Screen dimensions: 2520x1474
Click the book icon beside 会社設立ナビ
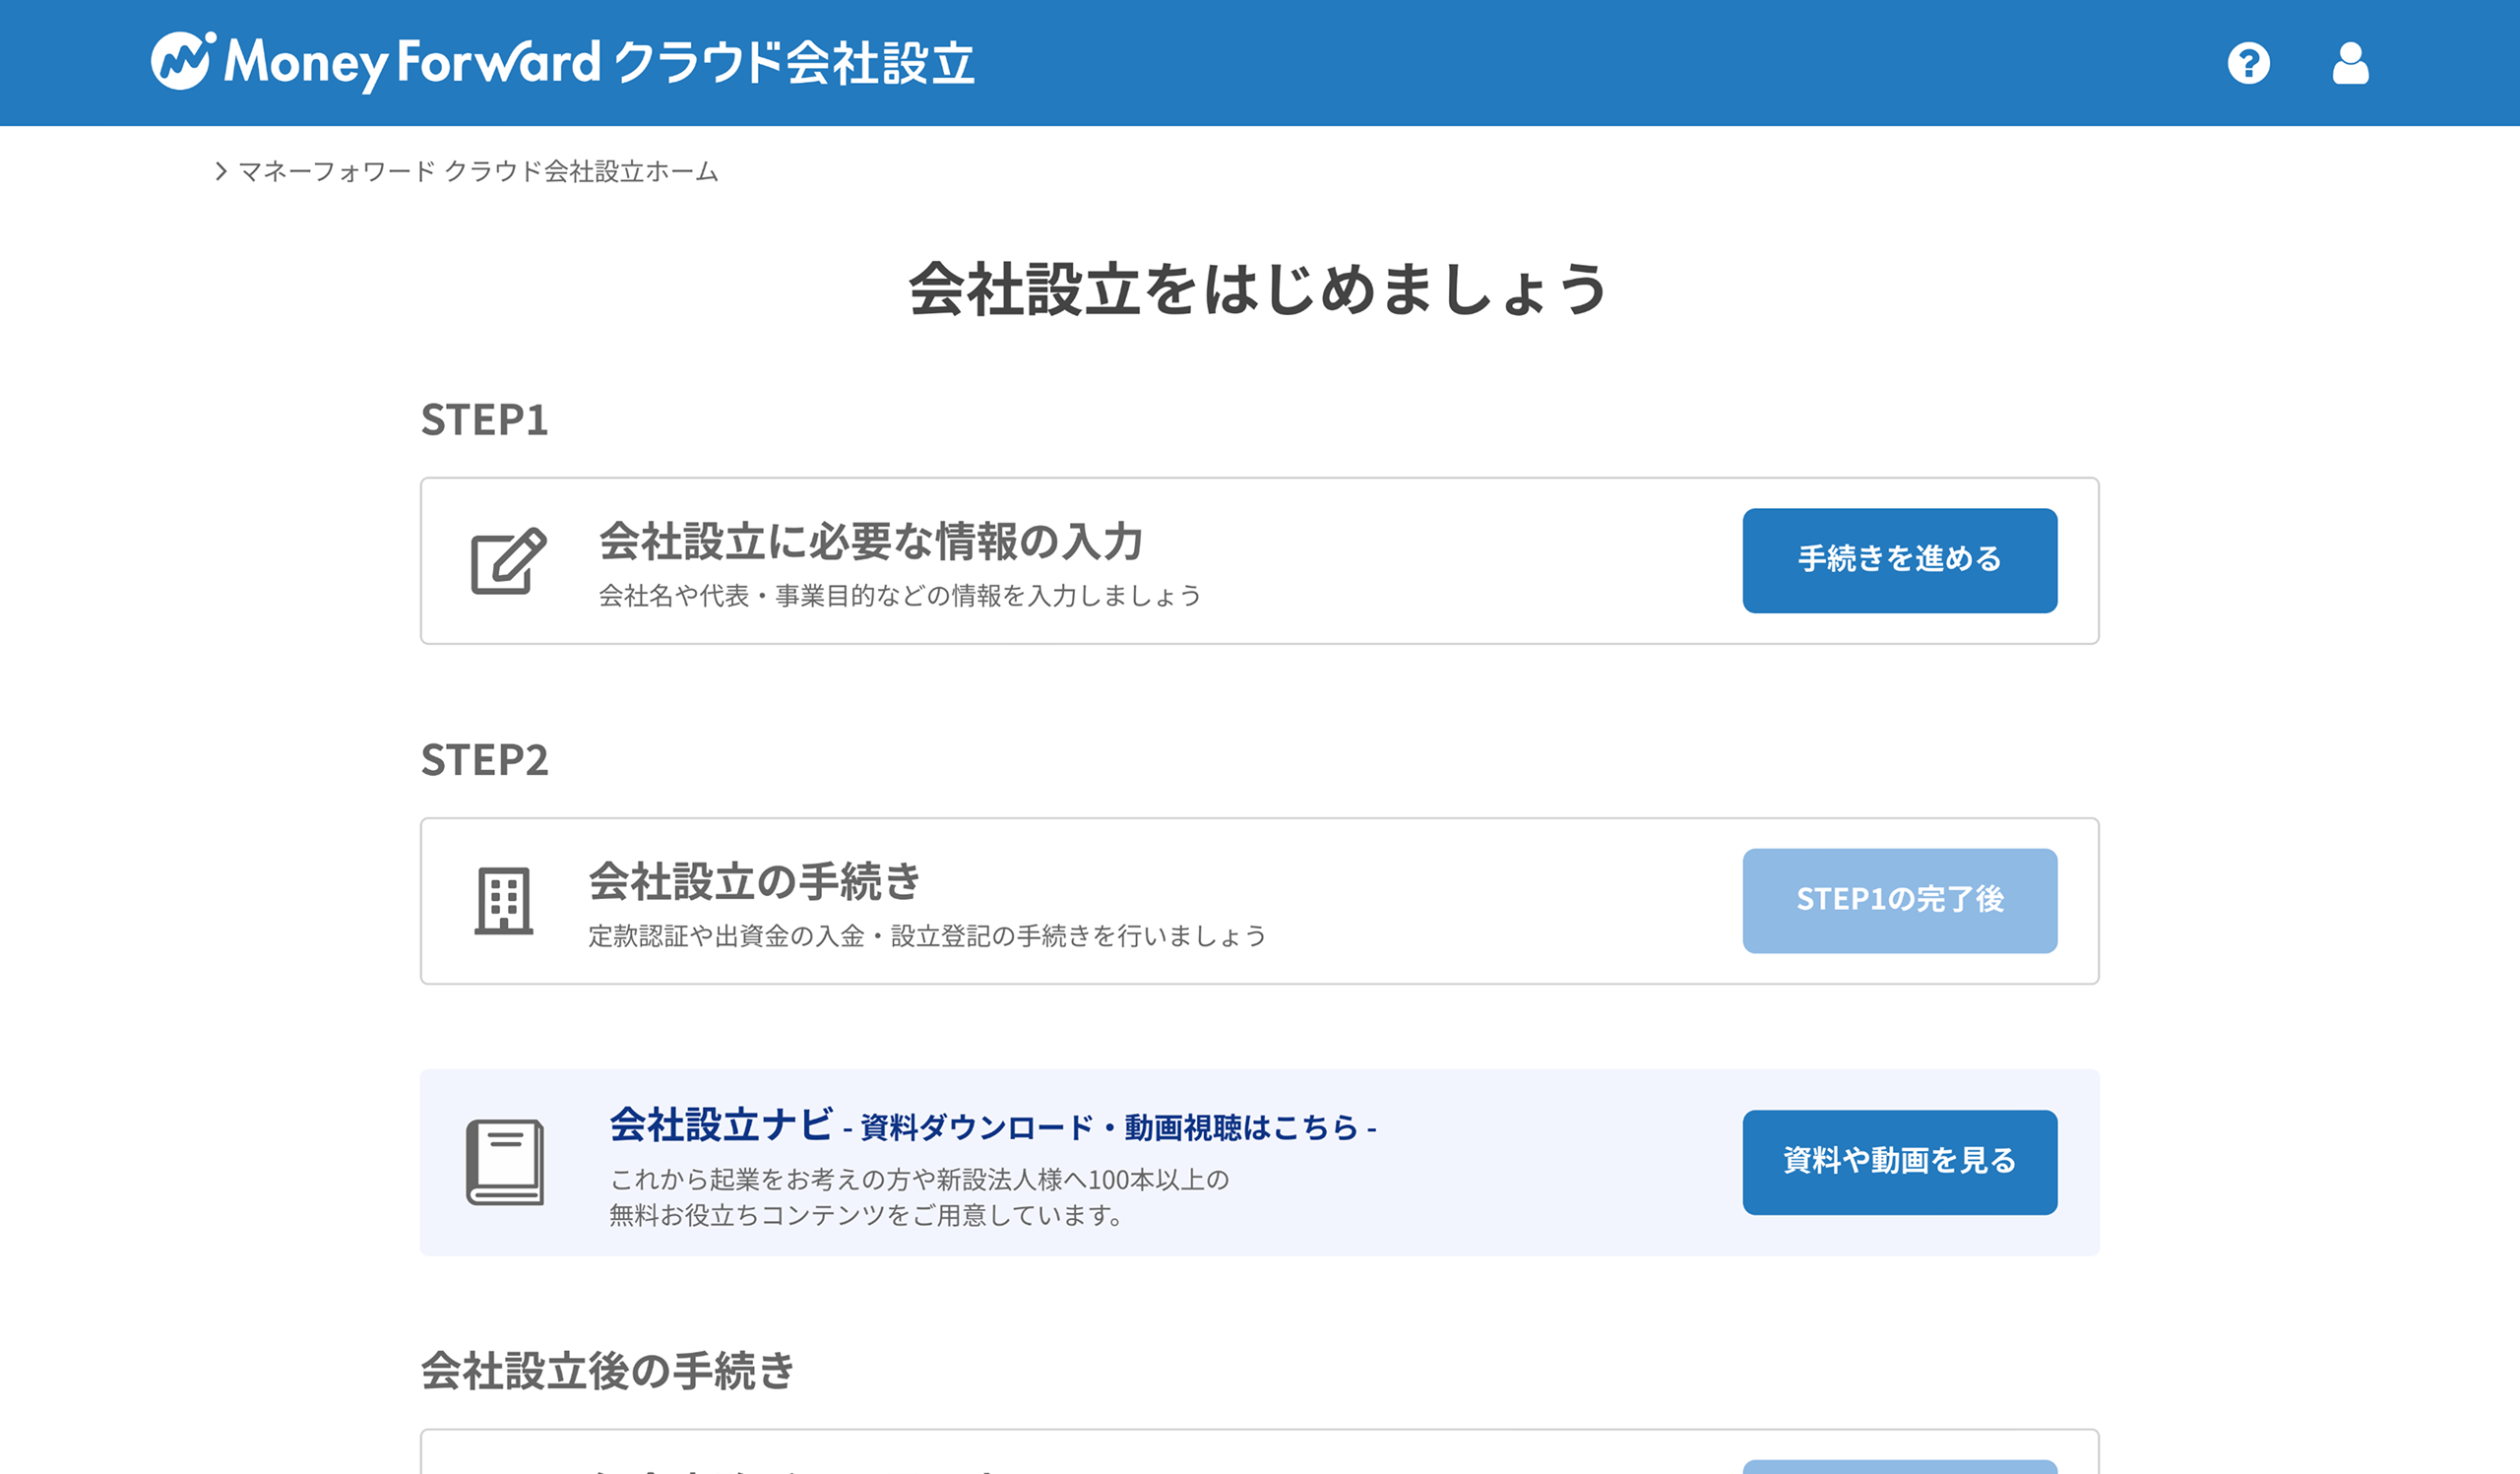pos(505,1162)
